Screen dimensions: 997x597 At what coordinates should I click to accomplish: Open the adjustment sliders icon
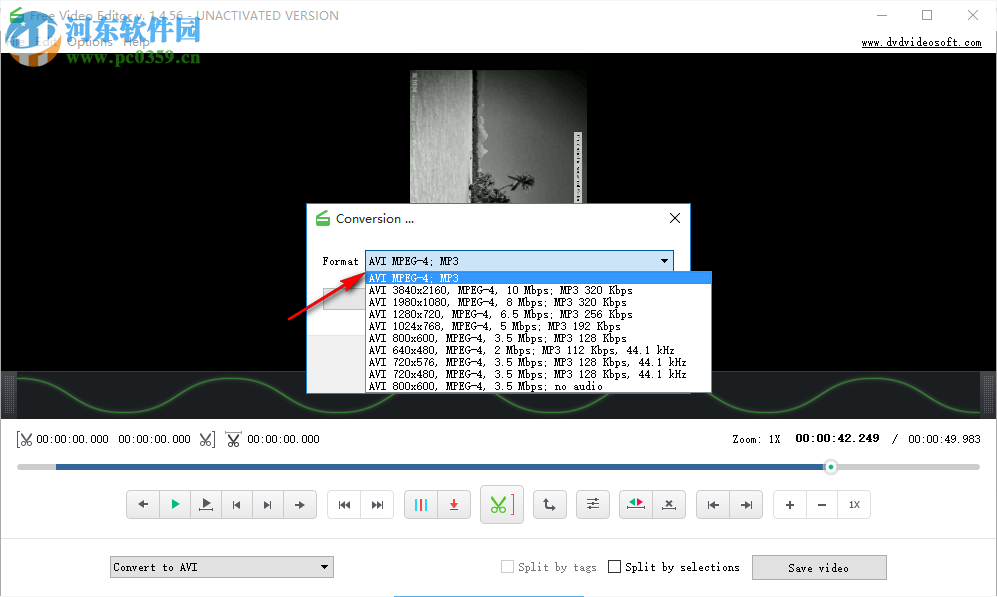tap(593, 504)
